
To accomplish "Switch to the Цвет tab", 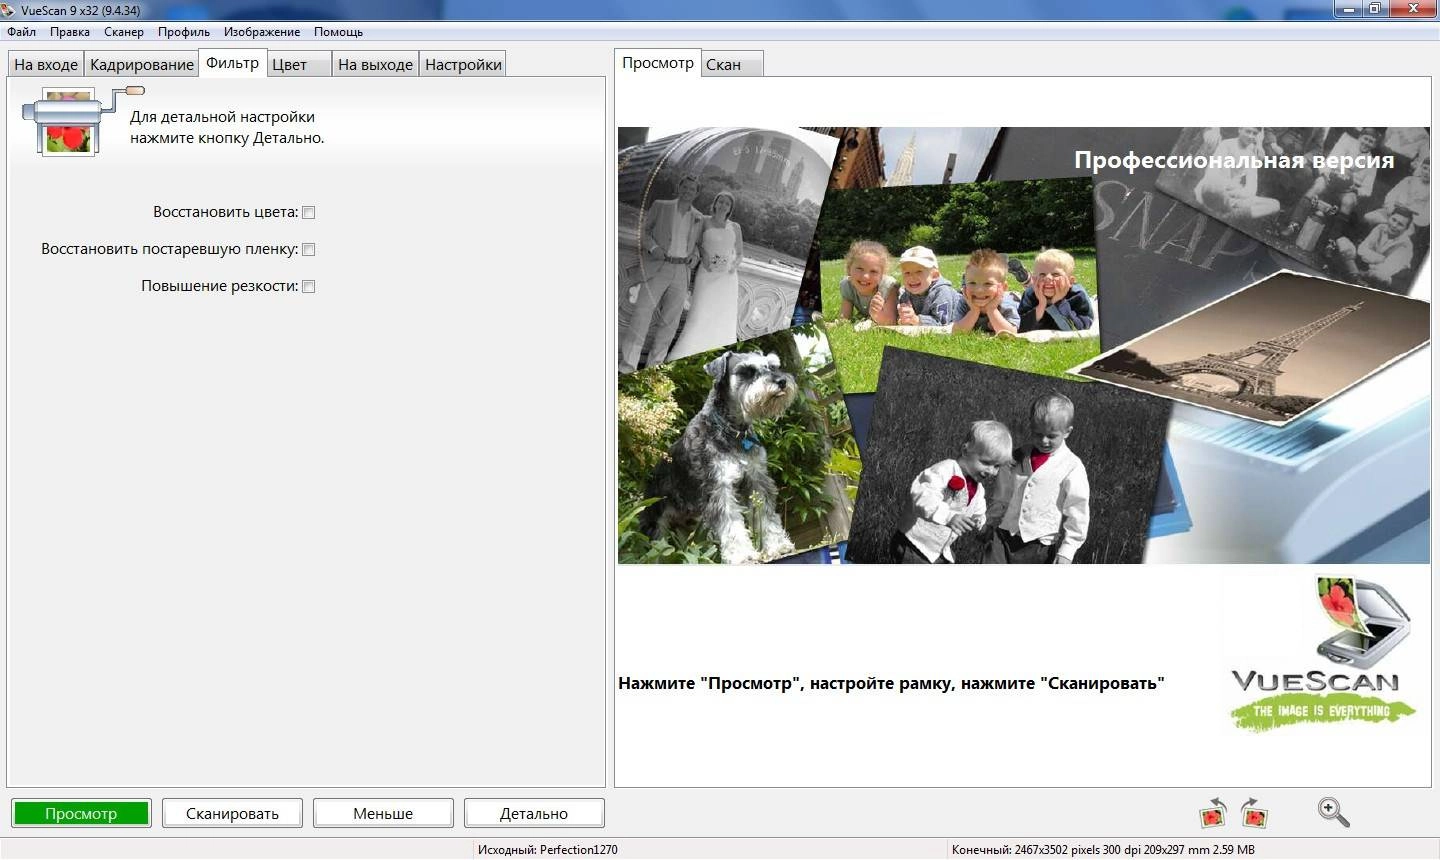I will [299, 64].
